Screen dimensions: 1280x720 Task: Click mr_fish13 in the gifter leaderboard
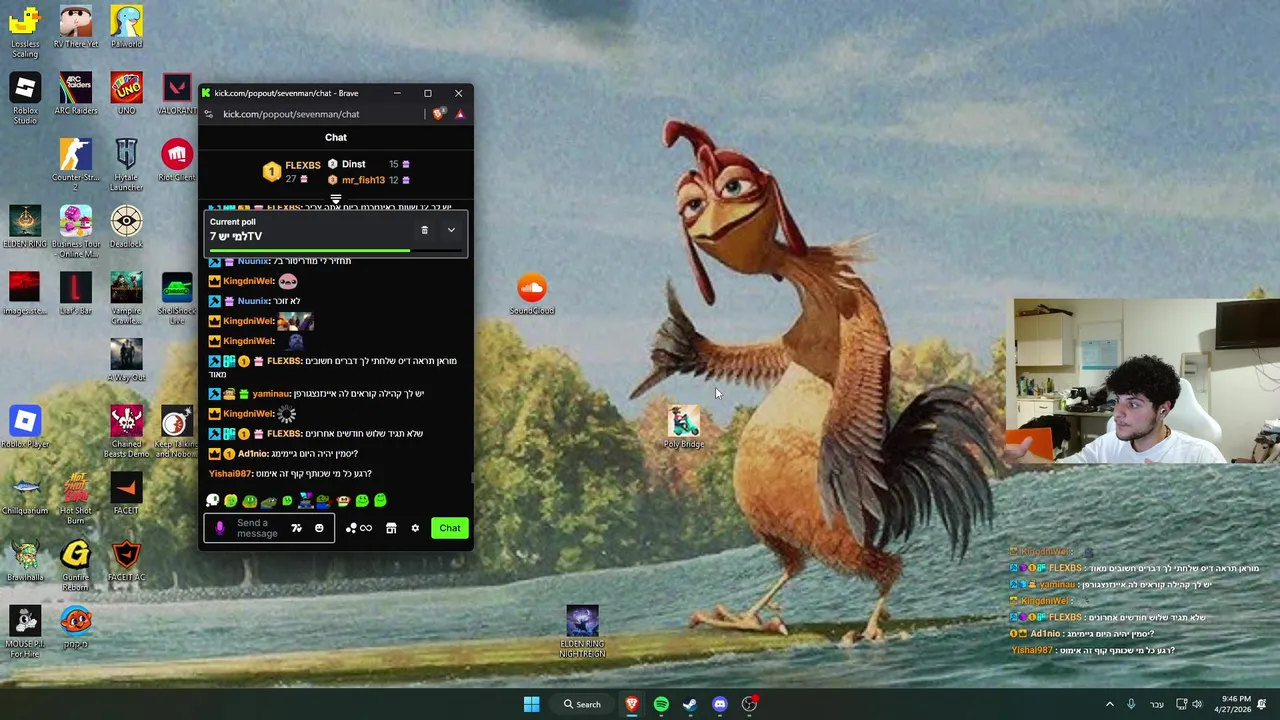click(363, 180)
